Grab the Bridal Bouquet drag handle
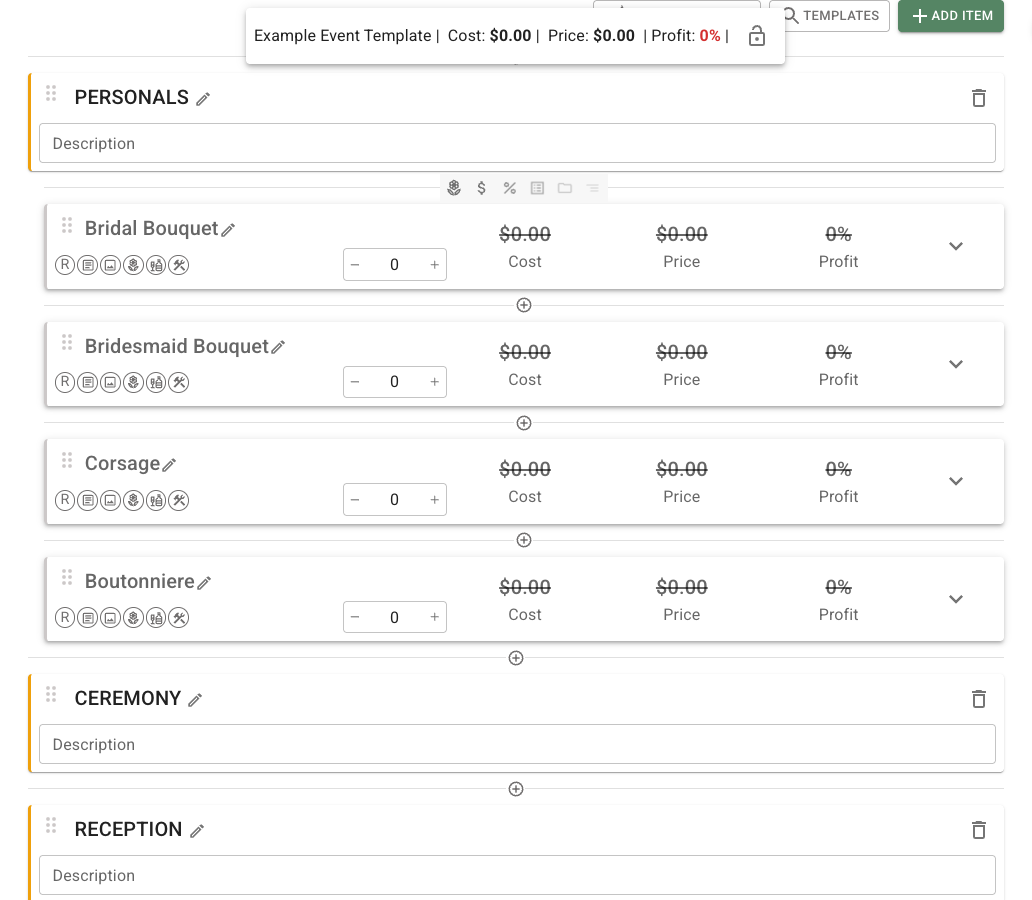Image resolution: width=1032 pixels, height=900 pixels. [x=67, y=226]
